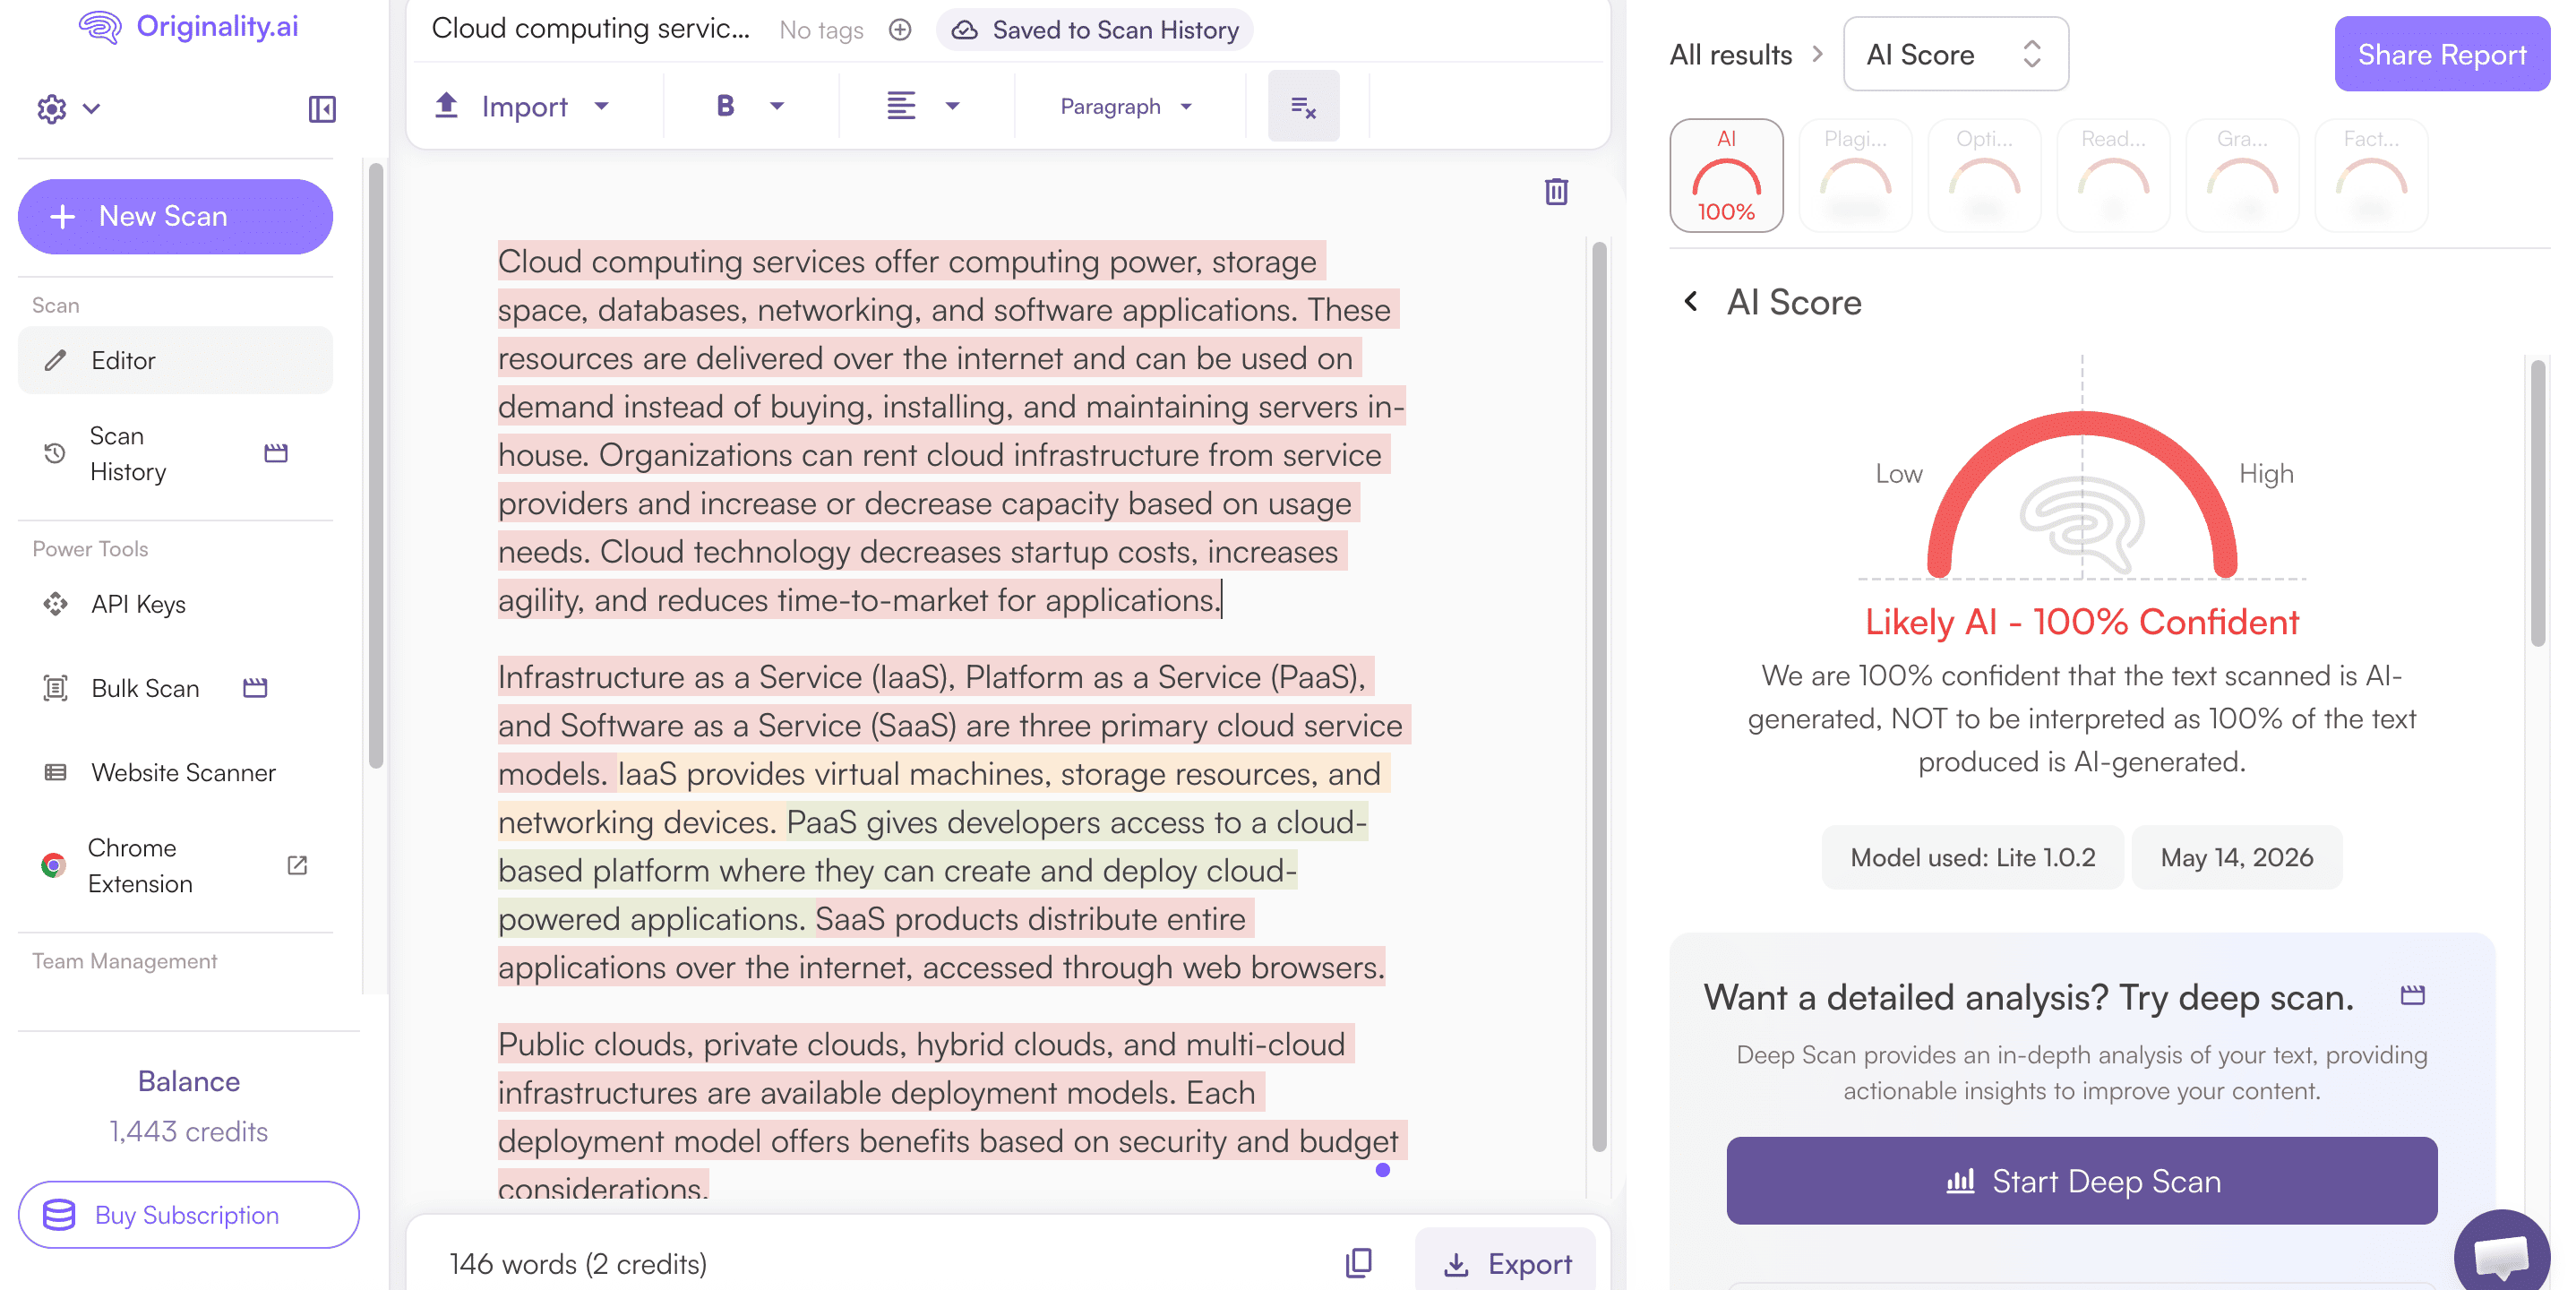This screenshot has width=2576, height=1290.
Task: Open Website Scanner in the sidebar
Action: pyautogui.click(x=175, y=772)
